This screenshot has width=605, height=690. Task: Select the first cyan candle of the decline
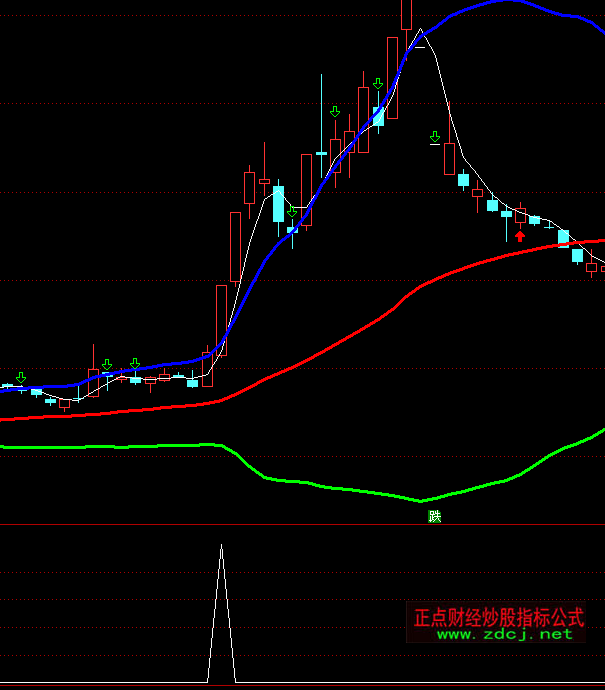463,180
